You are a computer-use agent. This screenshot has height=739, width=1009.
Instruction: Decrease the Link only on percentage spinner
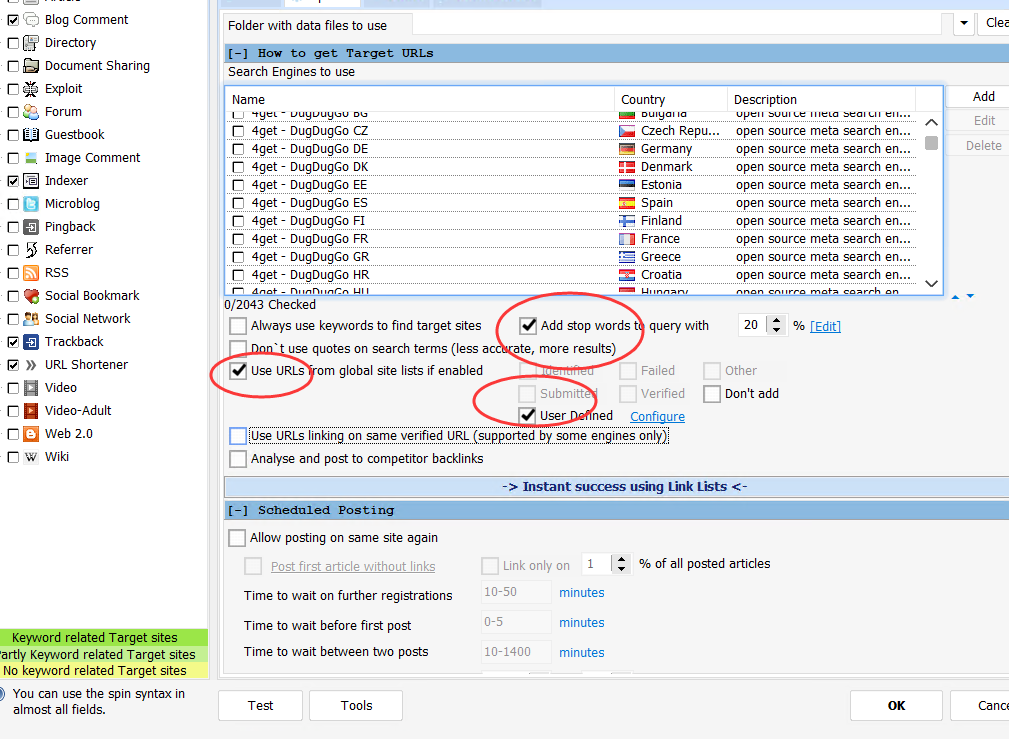point(621,569)
